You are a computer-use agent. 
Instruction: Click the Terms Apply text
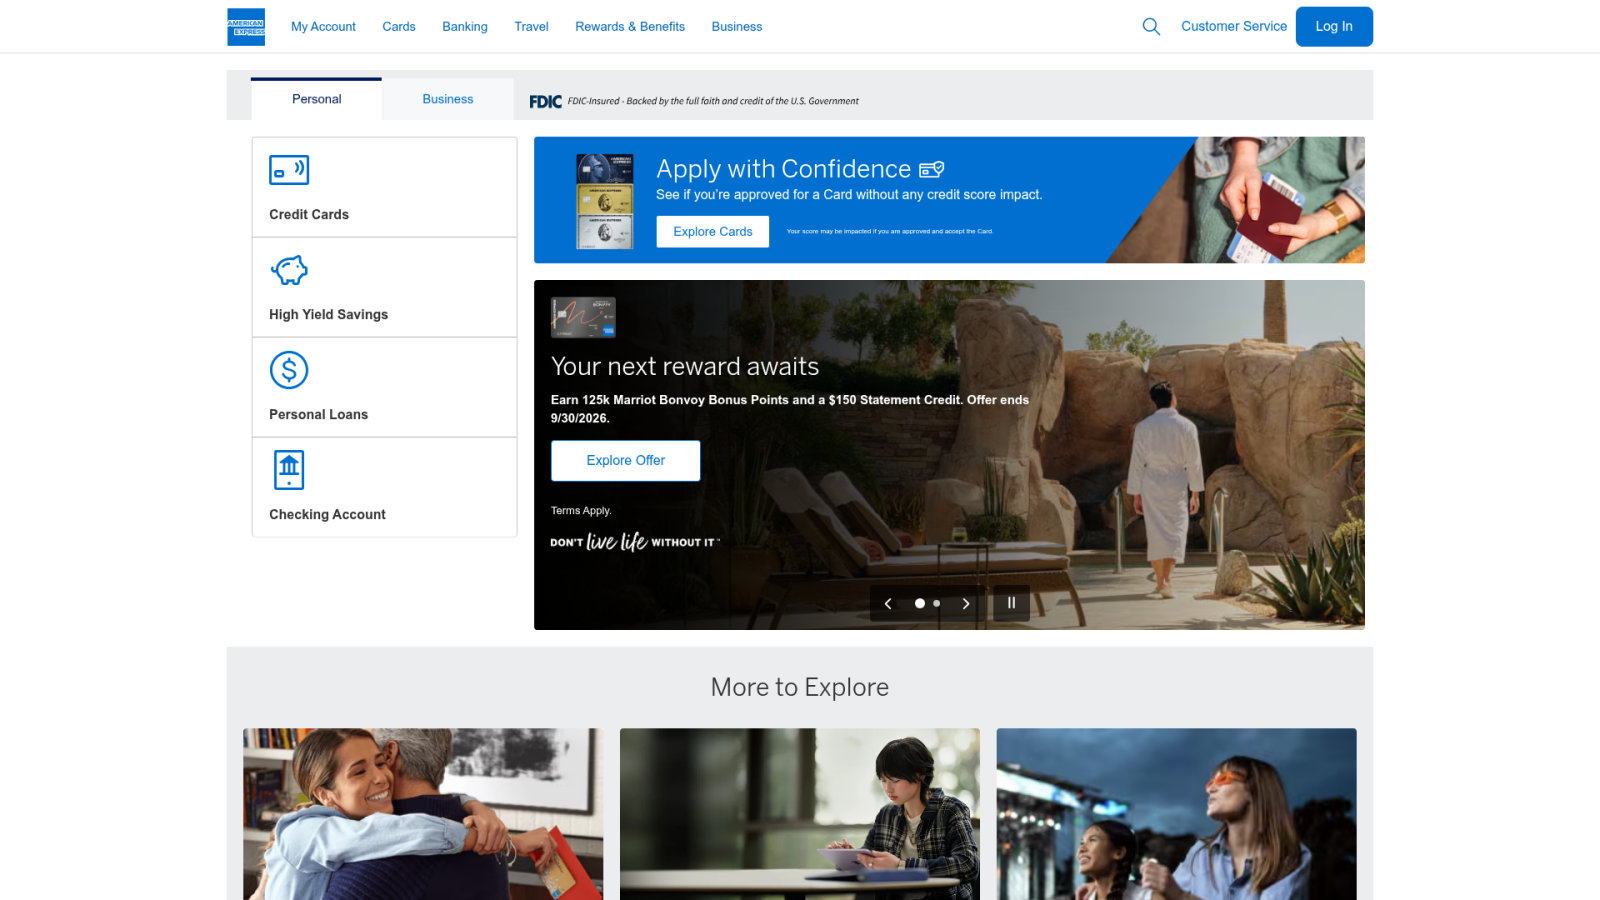pos(581,510)
